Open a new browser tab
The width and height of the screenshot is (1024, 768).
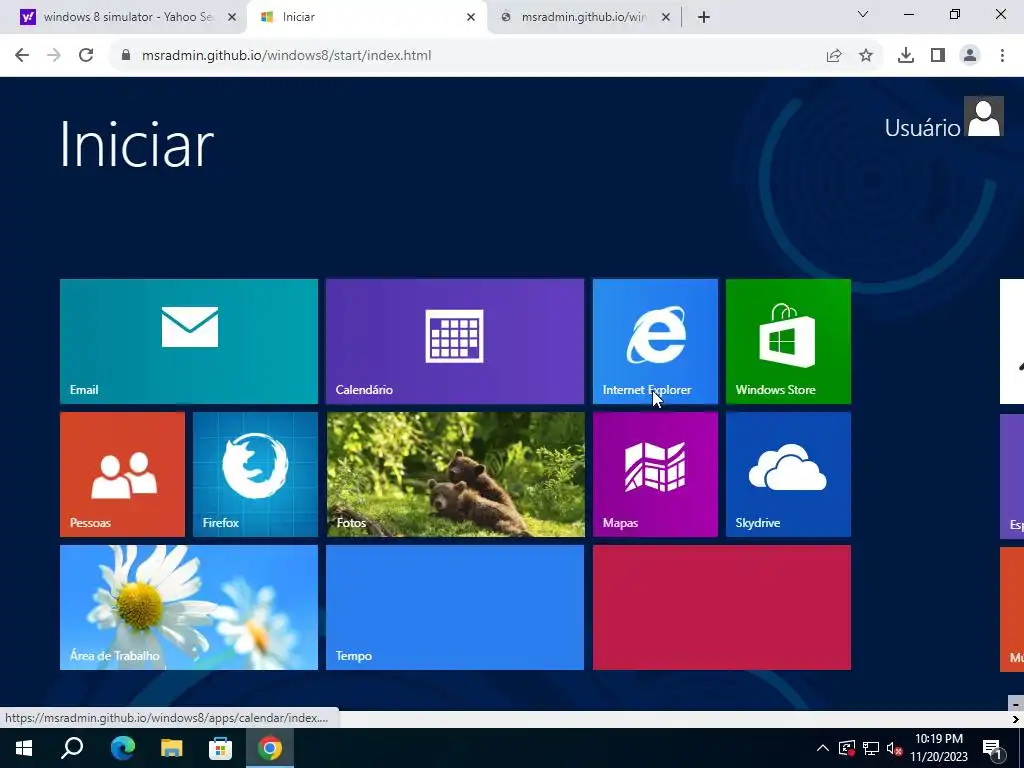(703, 17)
